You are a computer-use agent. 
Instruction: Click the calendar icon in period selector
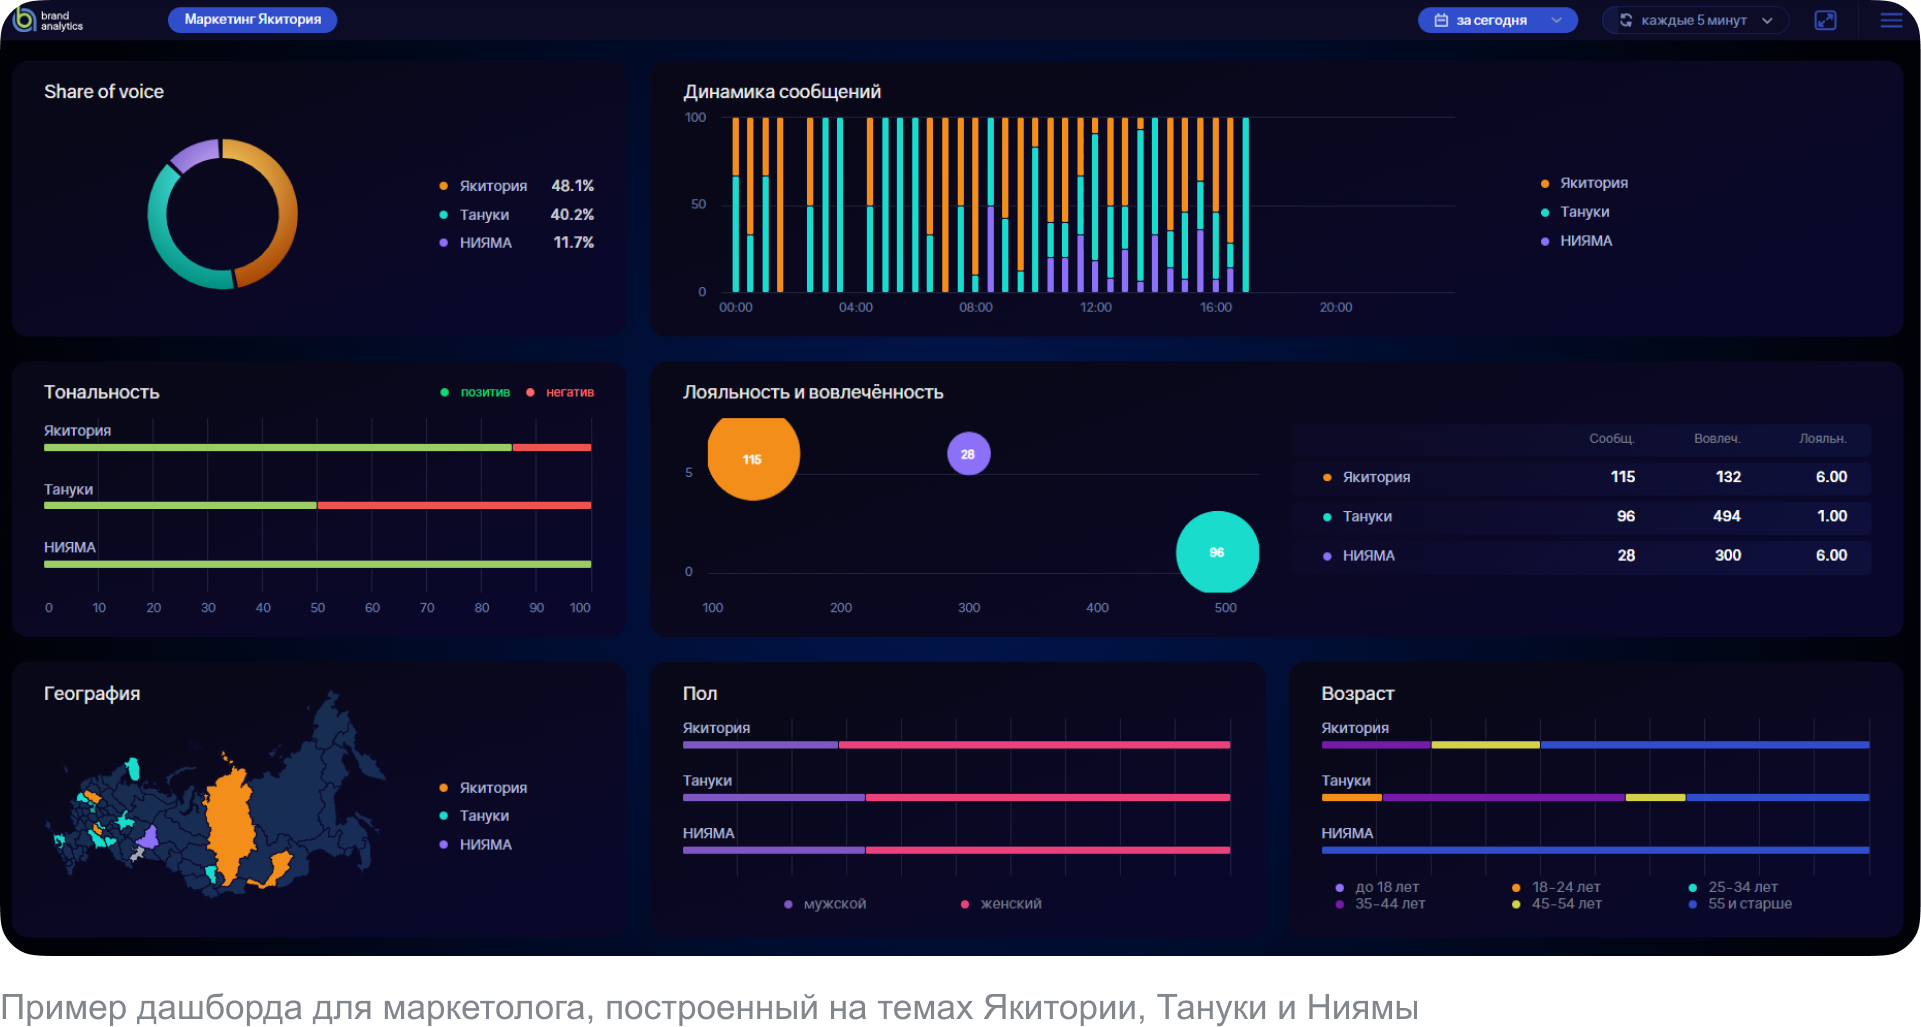(x=1441, y=20)
